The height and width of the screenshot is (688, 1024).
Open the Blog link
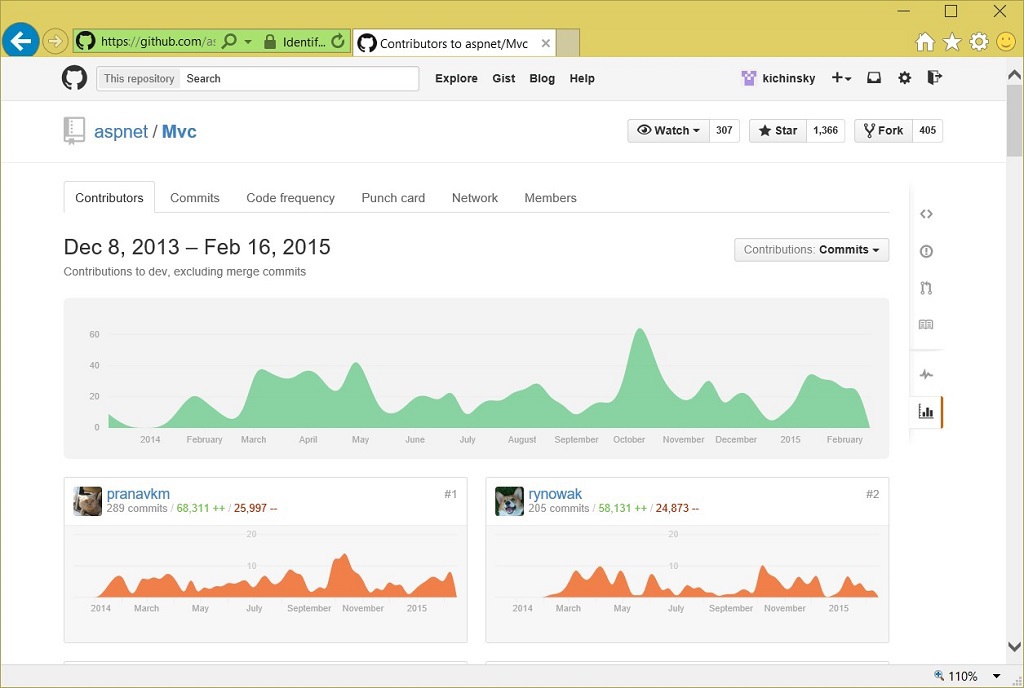click(x=542, y=78)
